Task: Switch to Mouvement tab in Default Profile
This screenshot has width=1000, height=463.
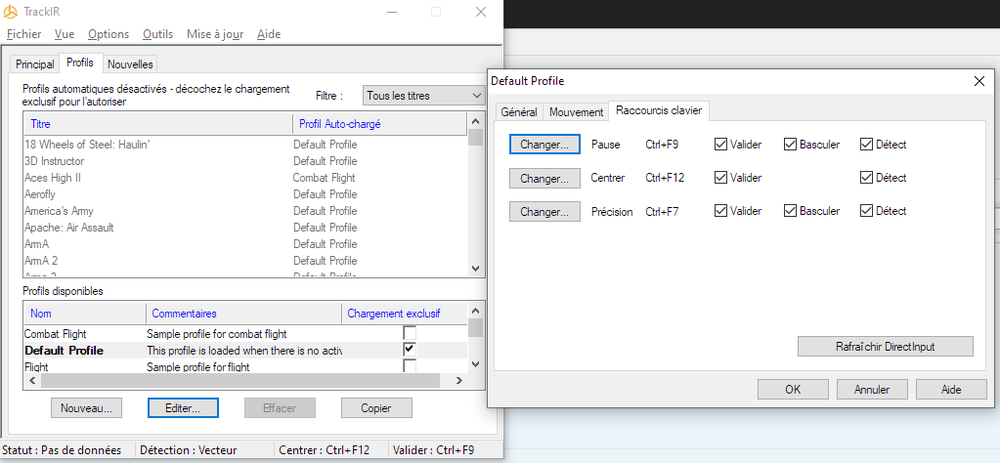Action: (576, 112)
